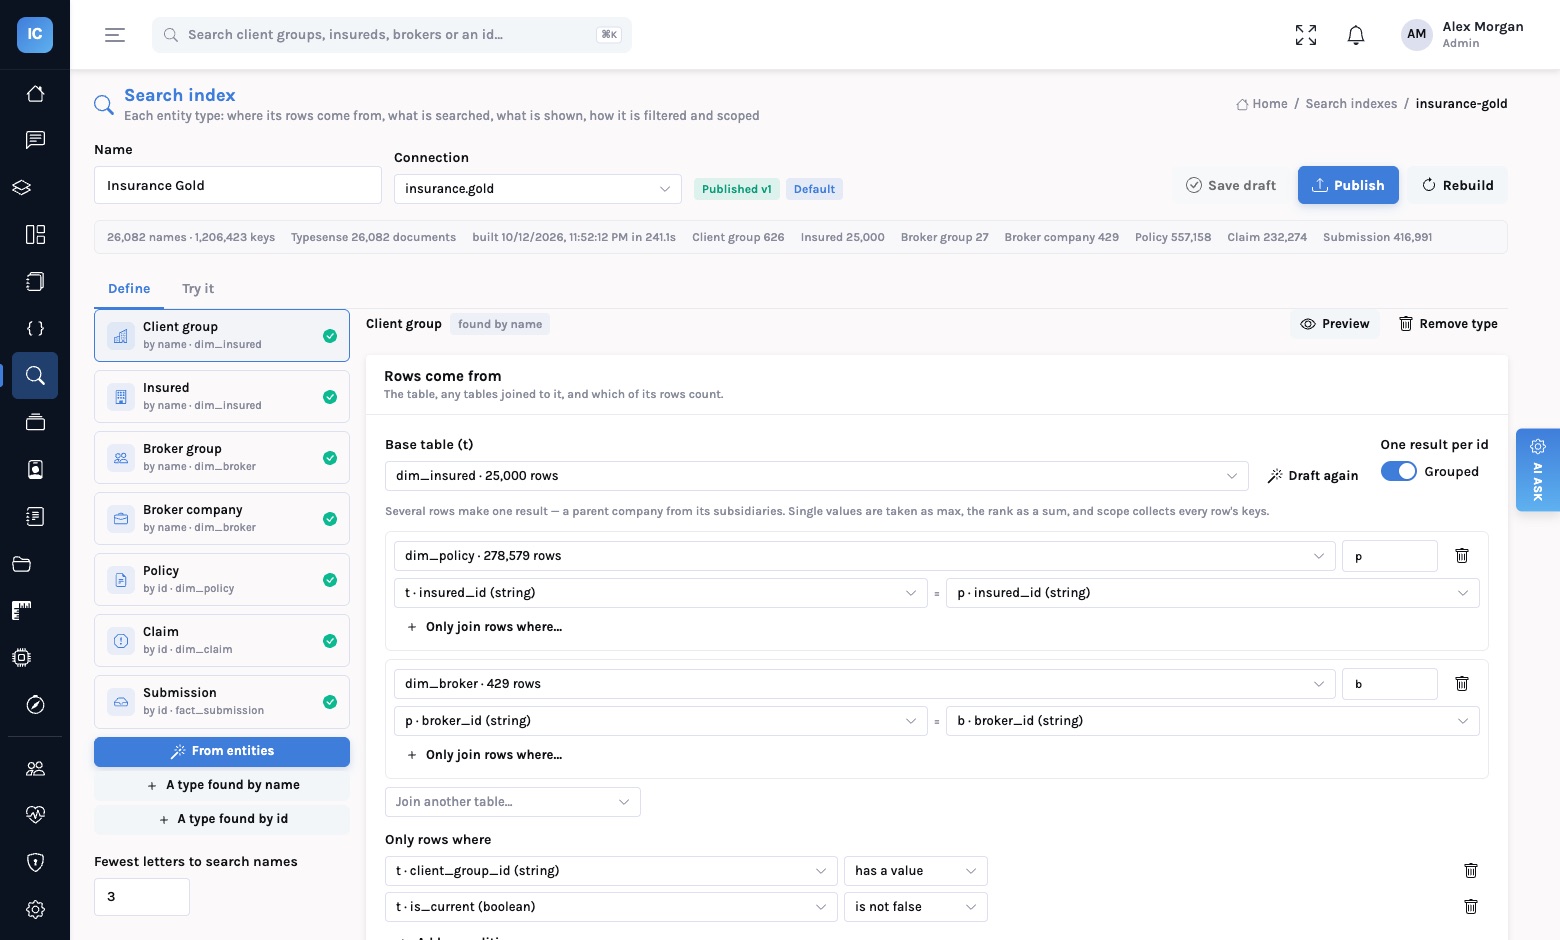The width and height of the screenshot is (1560, 940).
Task: Open the heartbeat health sidebar icon
Action: pyautogui.click(x=35, y=814)
